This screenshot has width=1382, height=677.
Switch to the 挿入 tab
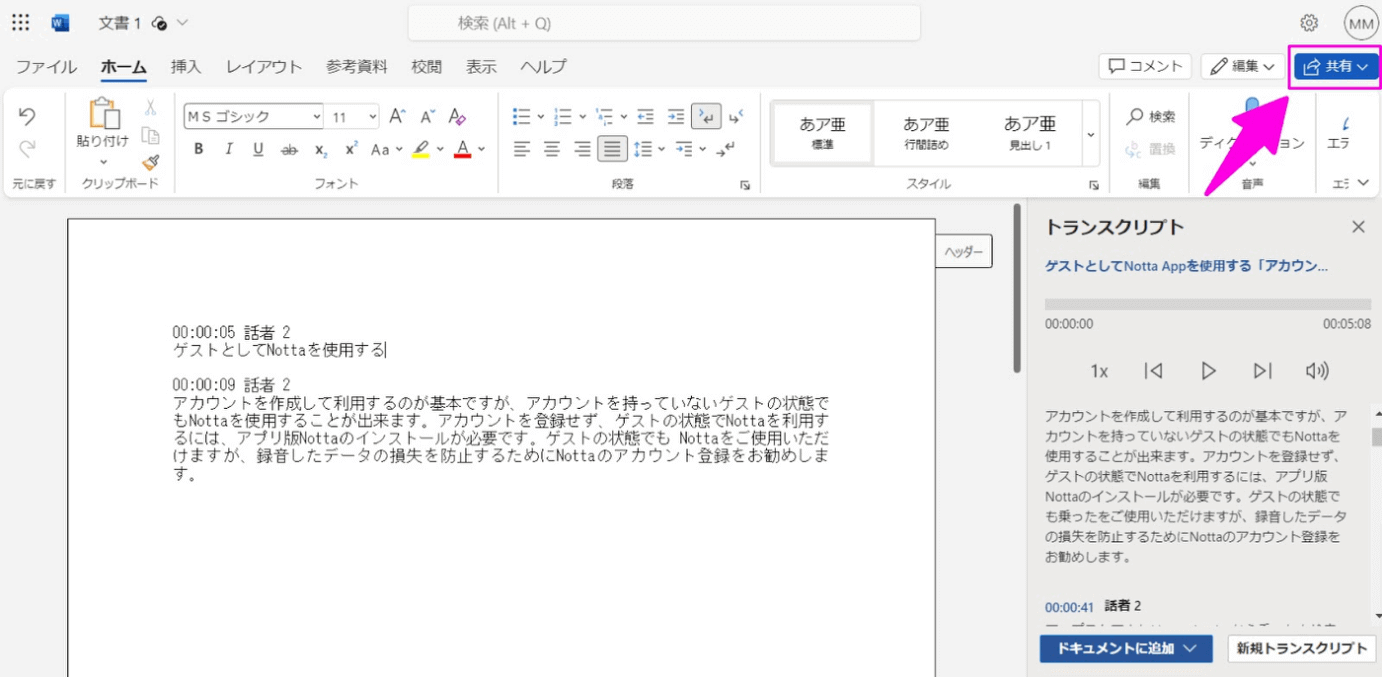[x=186, y=67]
